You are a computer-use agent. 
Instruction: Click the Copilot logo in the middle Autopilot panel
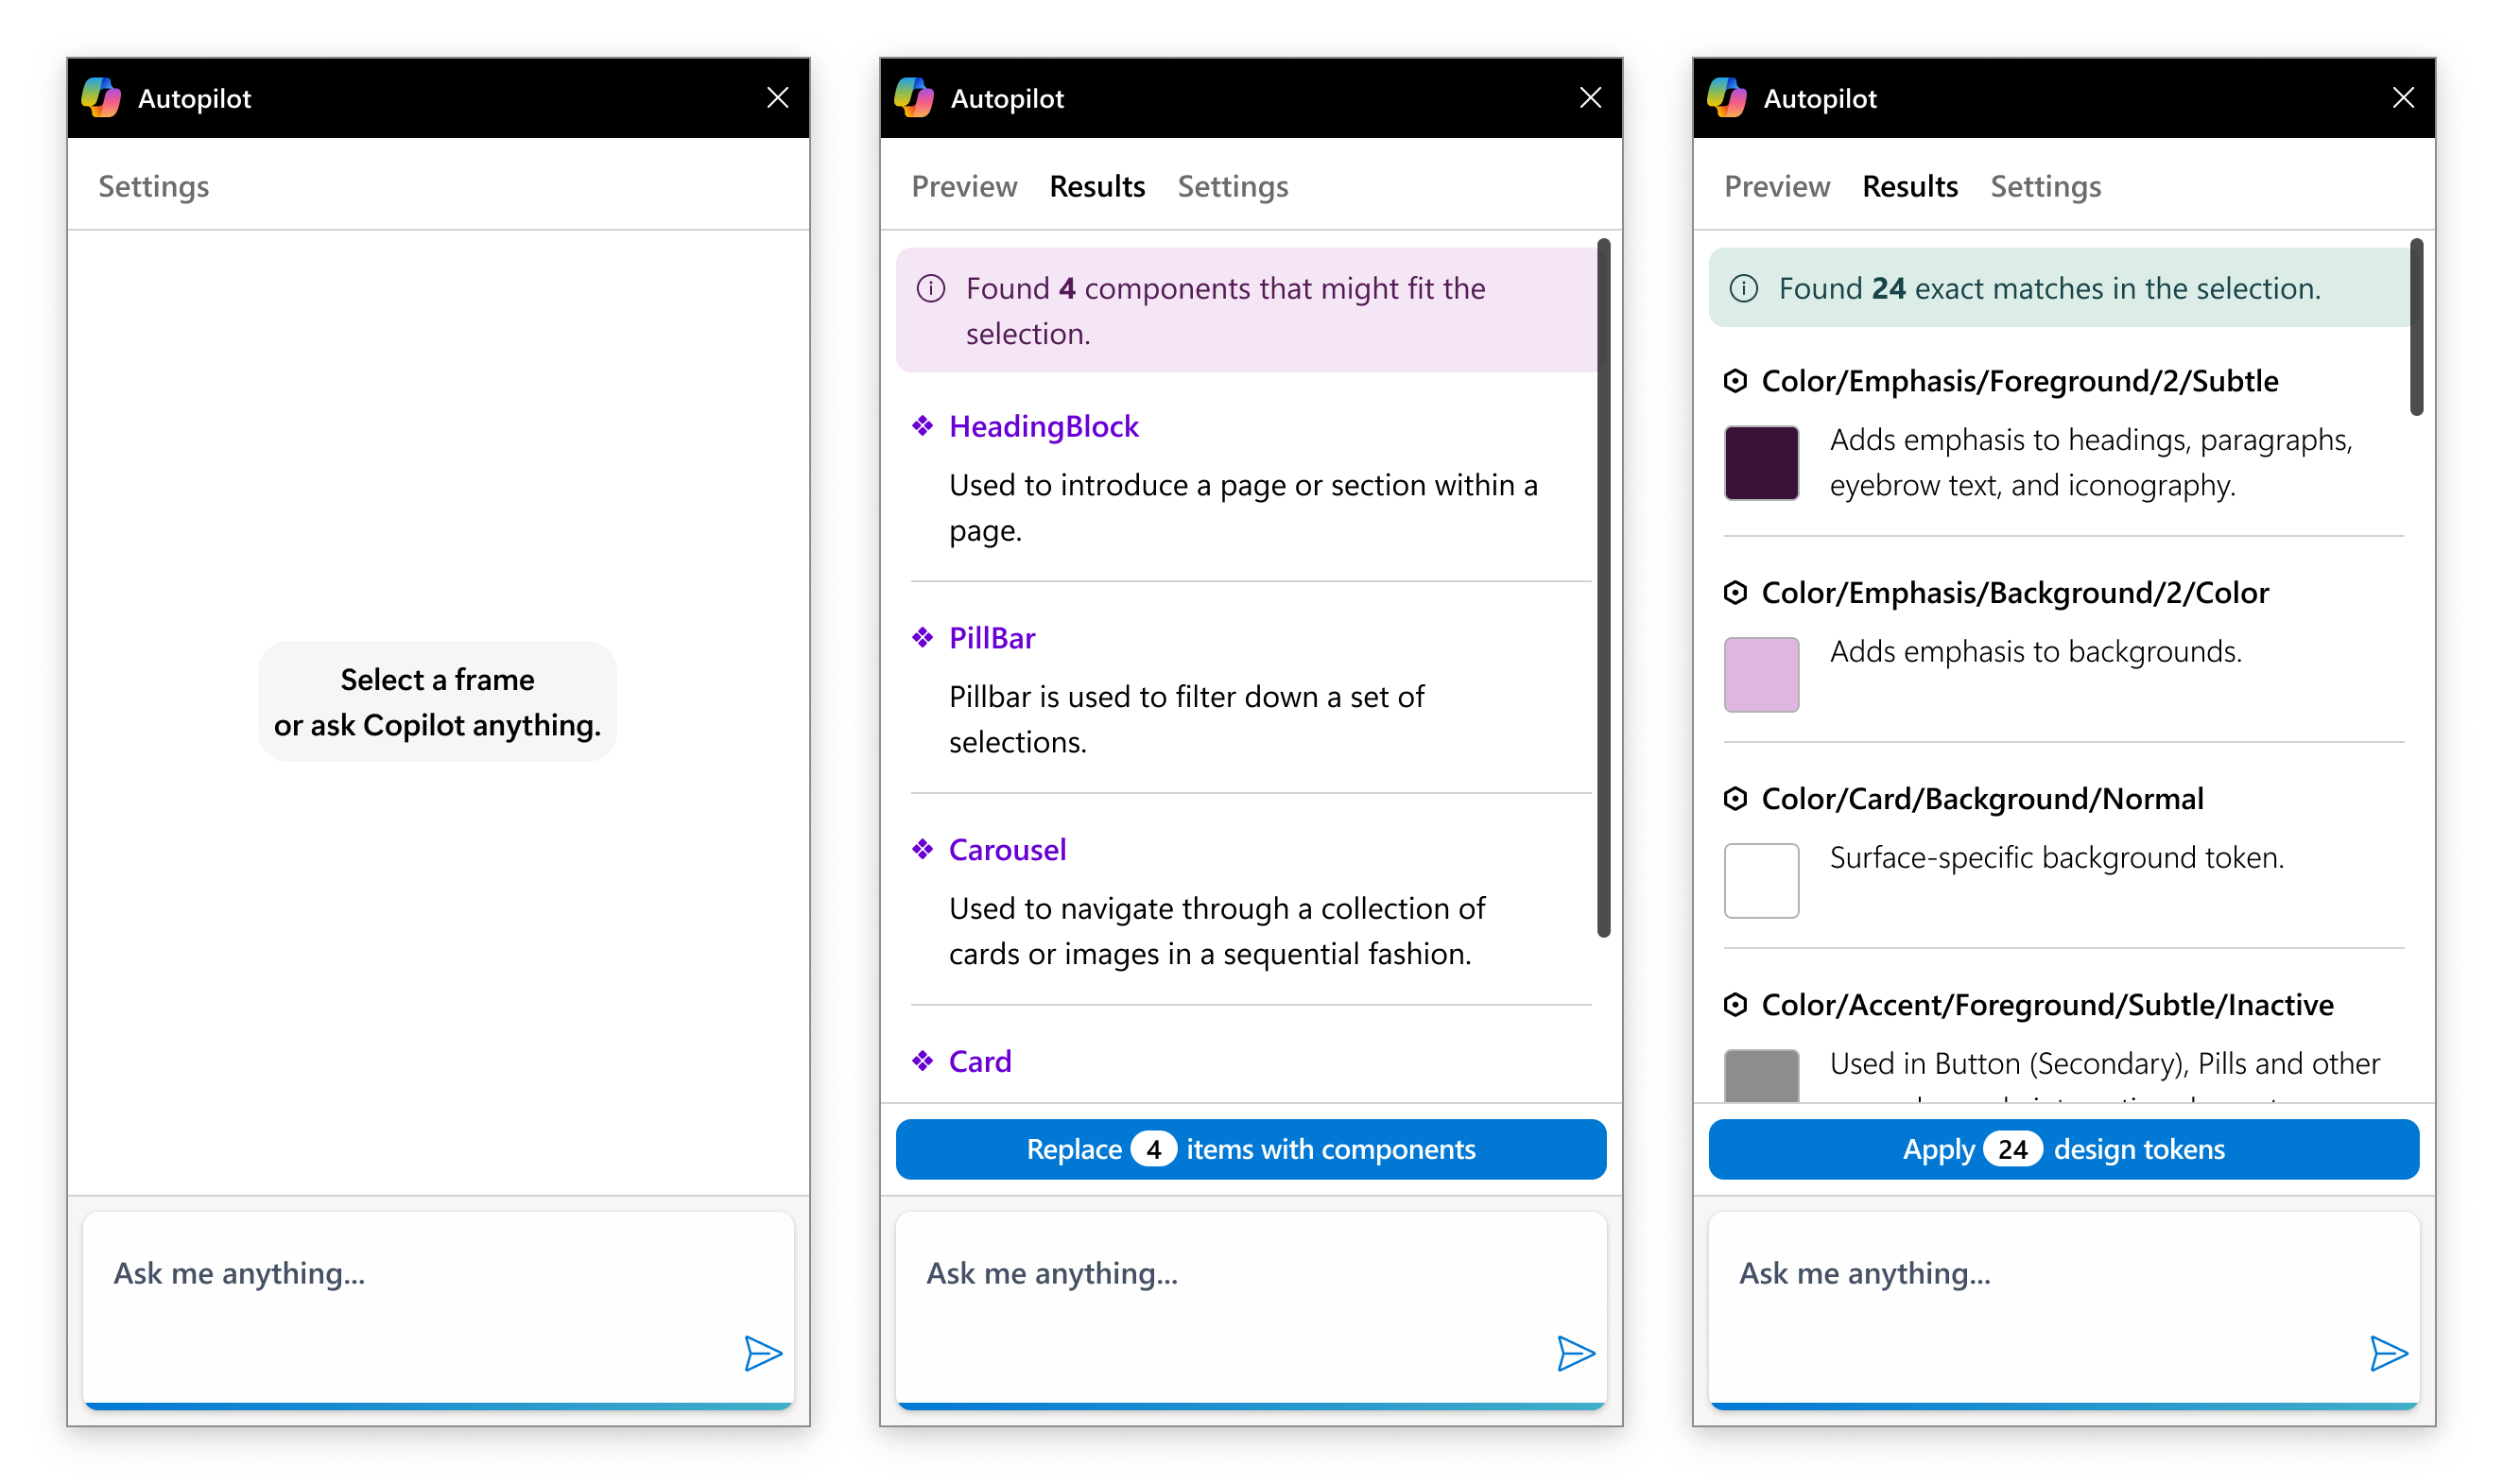(x=914, y=98)
